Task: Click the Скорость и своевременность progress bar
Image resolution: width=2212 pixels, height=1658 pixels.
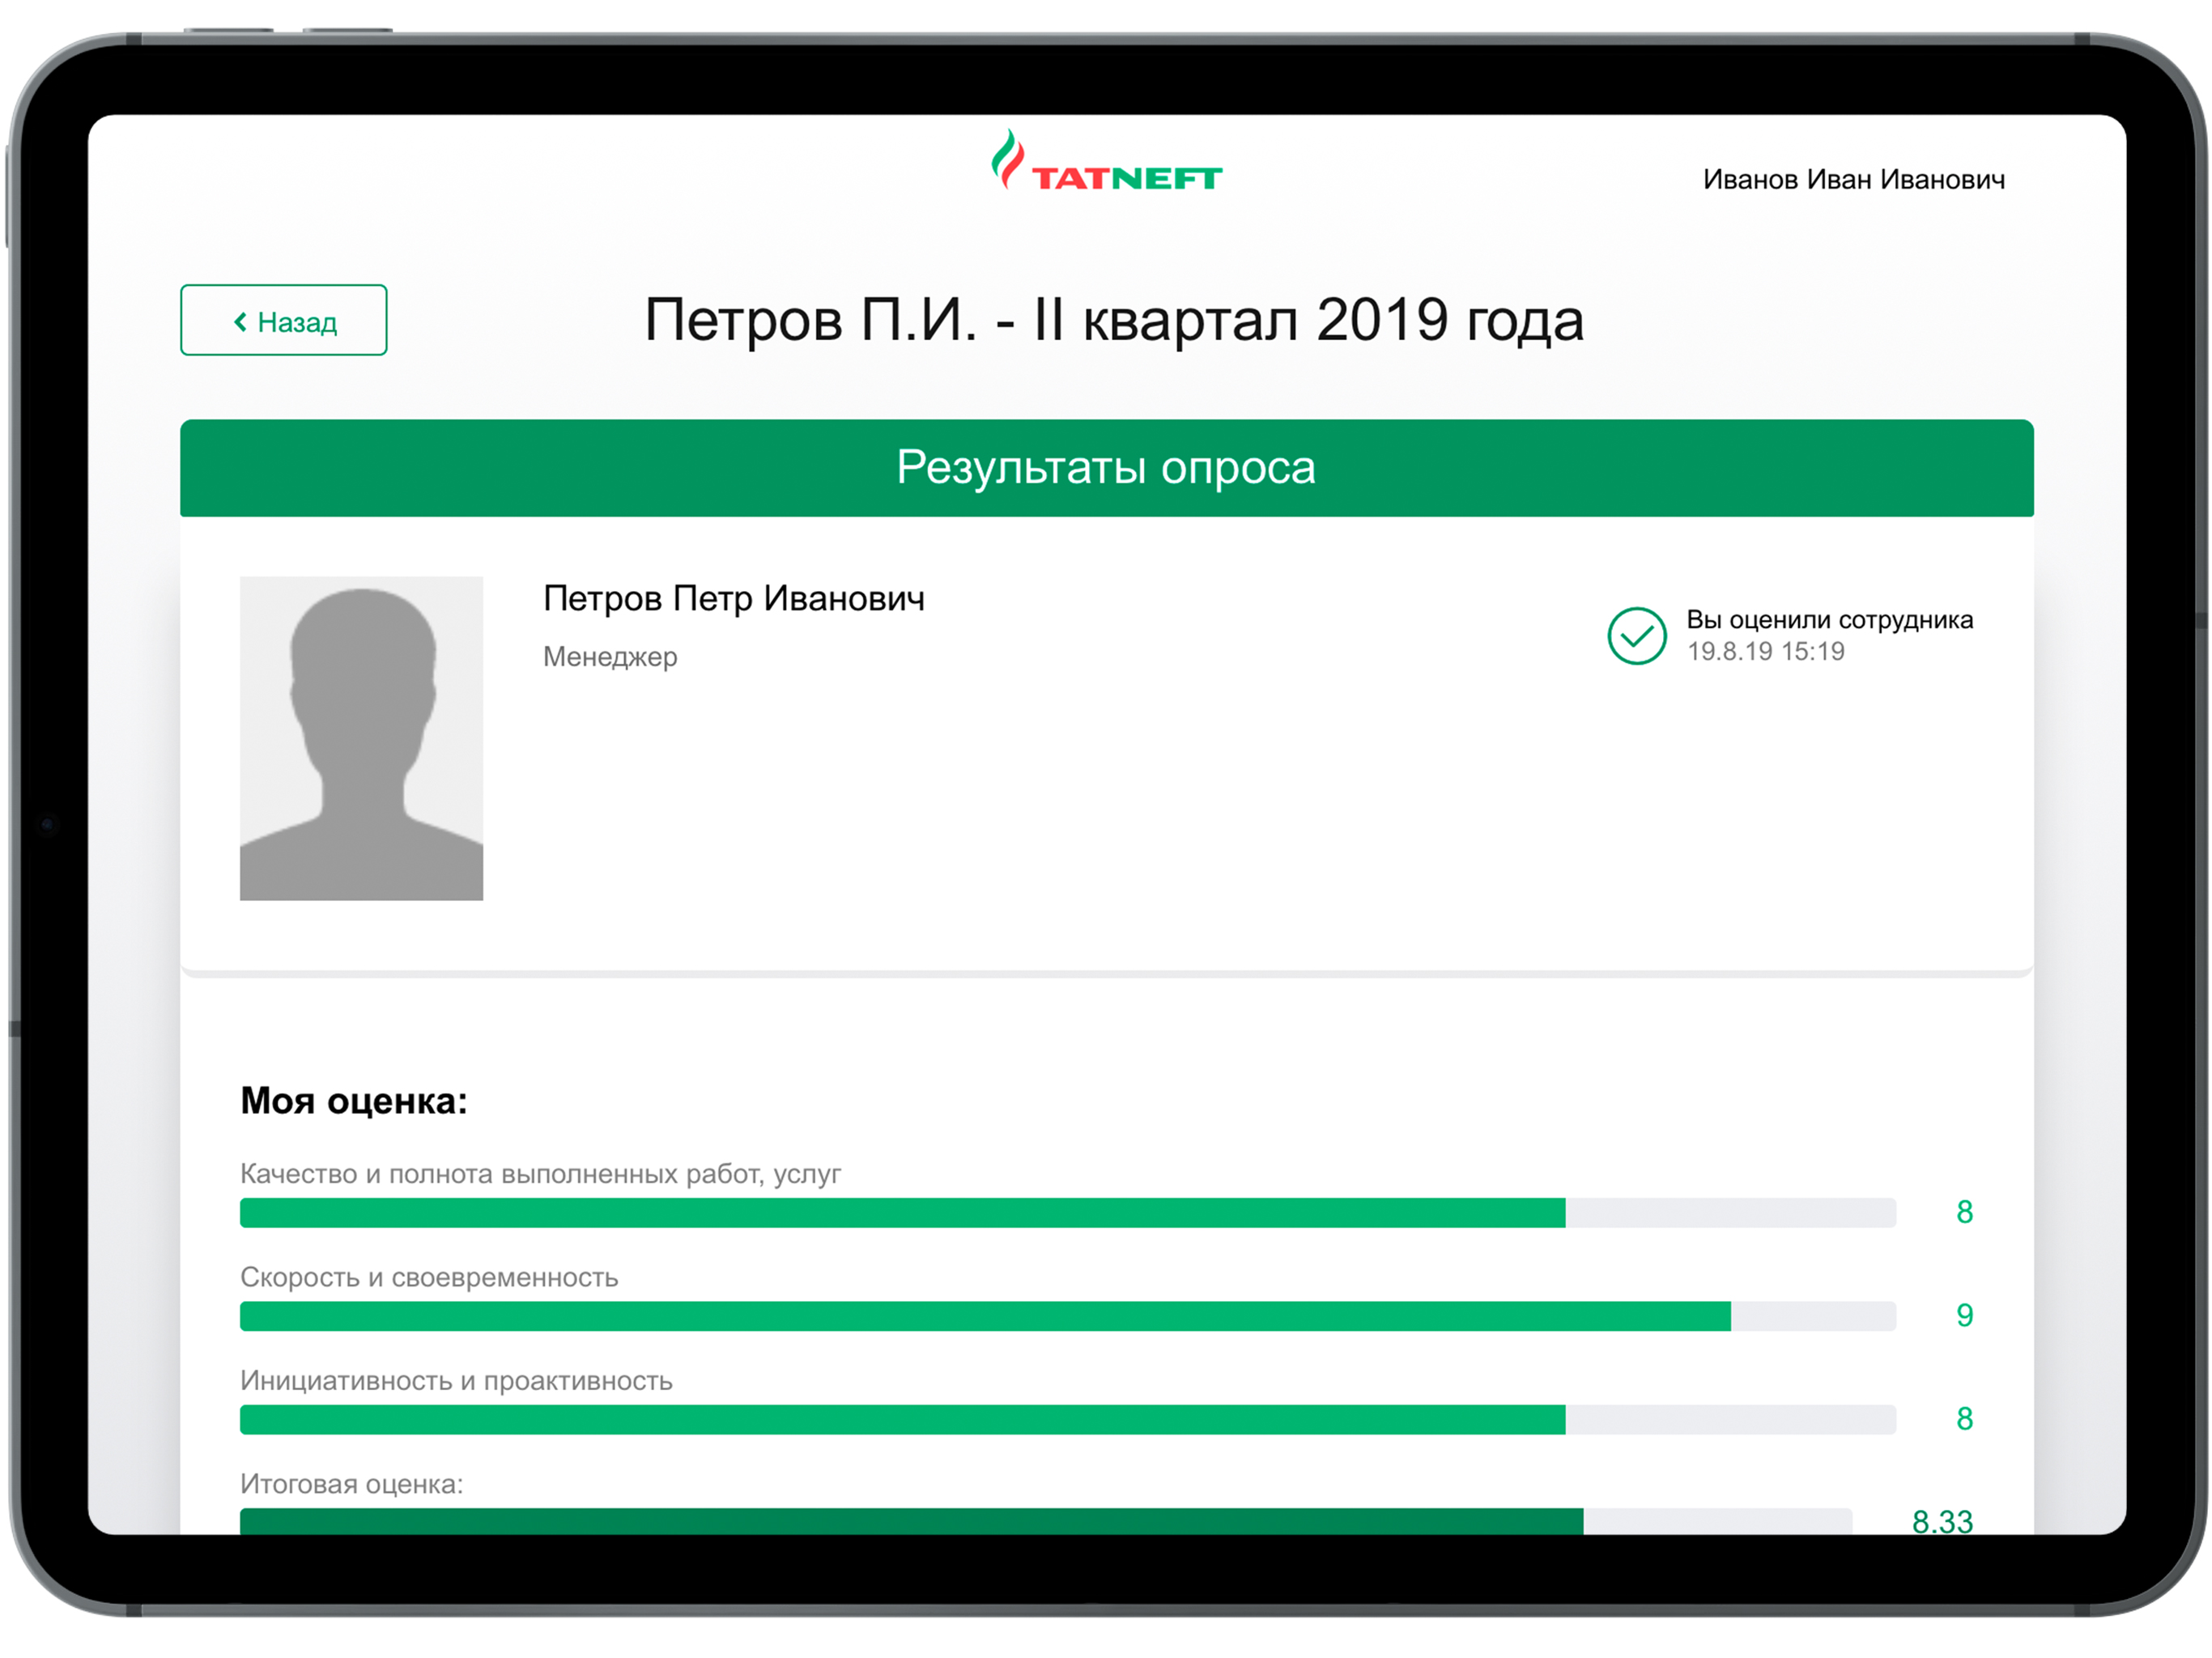Action: pos(1067,1316)
